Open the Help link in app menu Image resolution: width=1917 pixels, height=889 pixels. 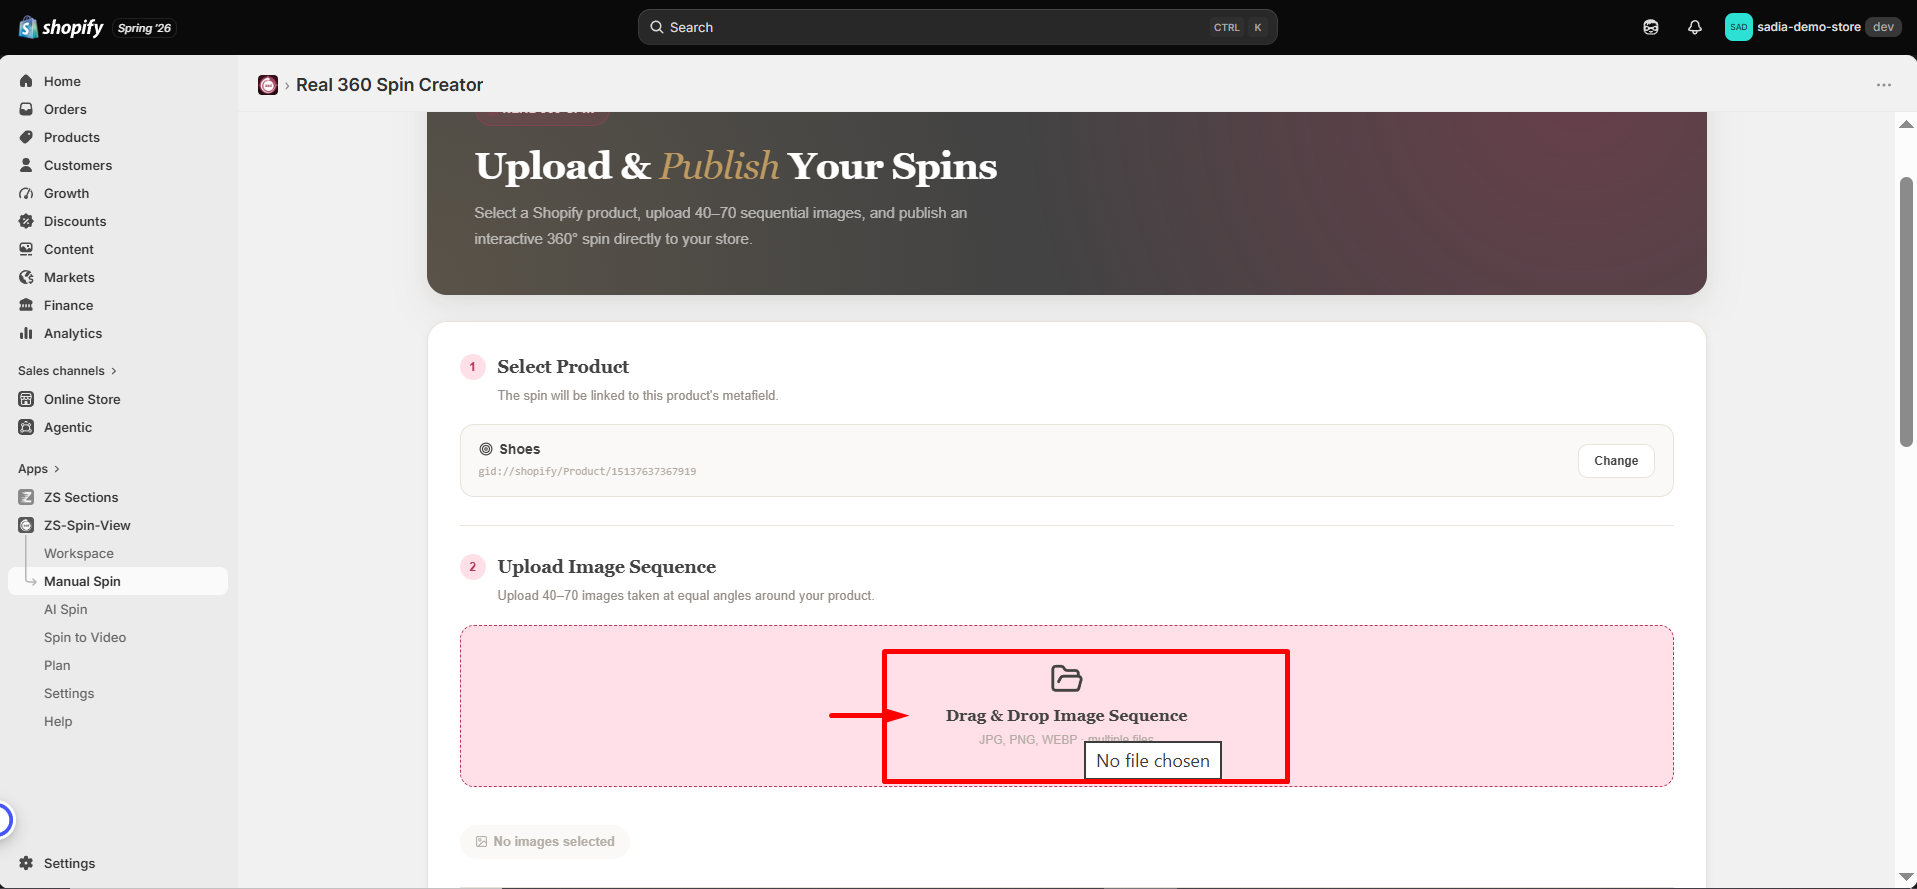pyautogui.click(x=58, y=721)
